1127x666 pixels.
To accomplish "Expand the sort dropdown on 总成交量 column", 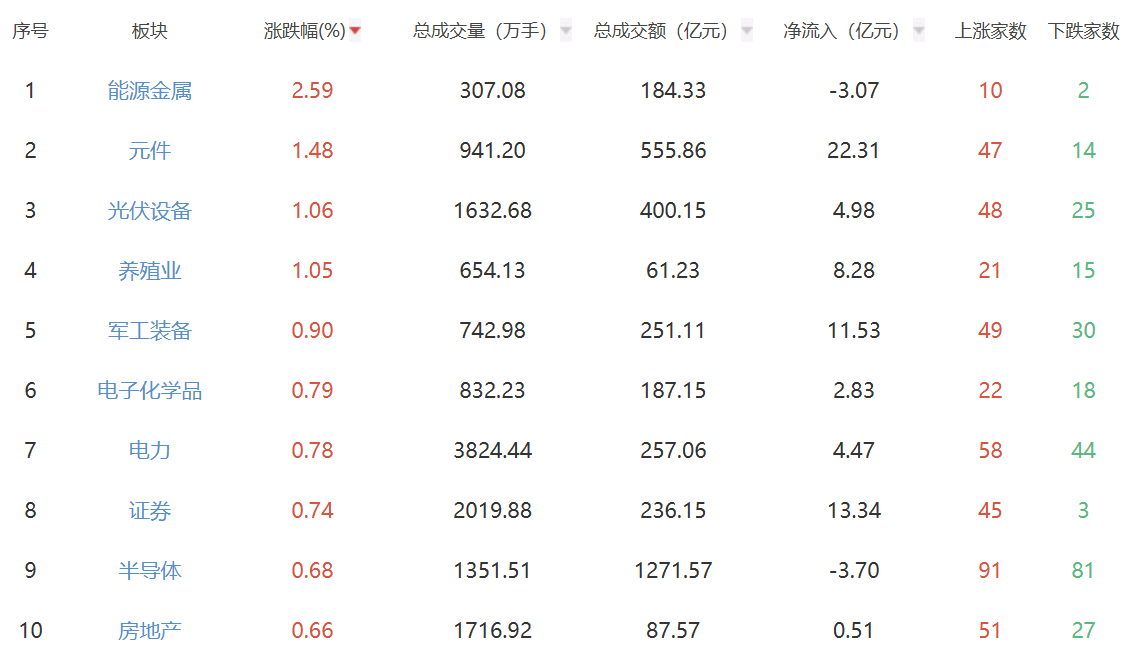I will click(x=566, y=31).
